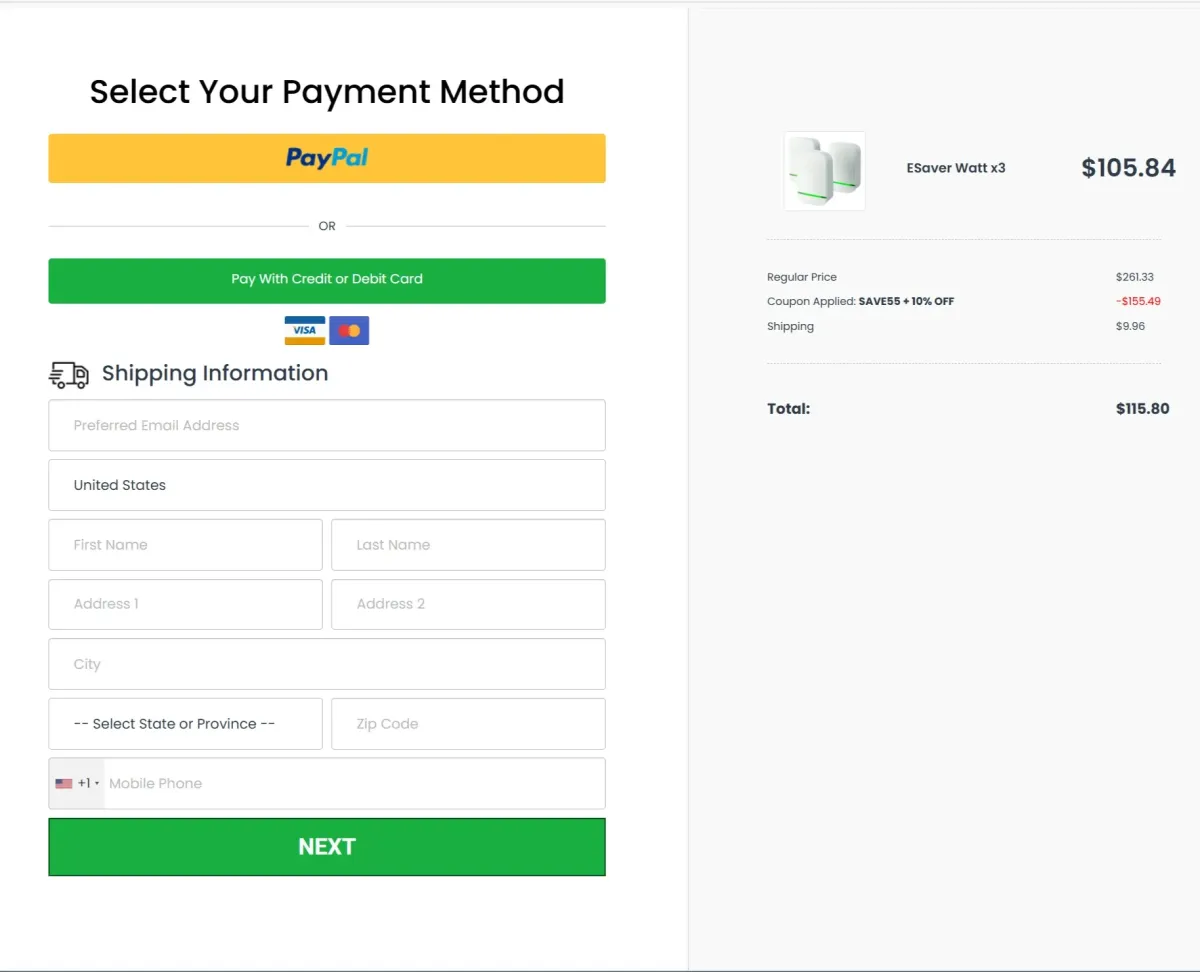Click the Mobile Phone number field
This screenshot has height=972, width=1200.
pos(350,783)
